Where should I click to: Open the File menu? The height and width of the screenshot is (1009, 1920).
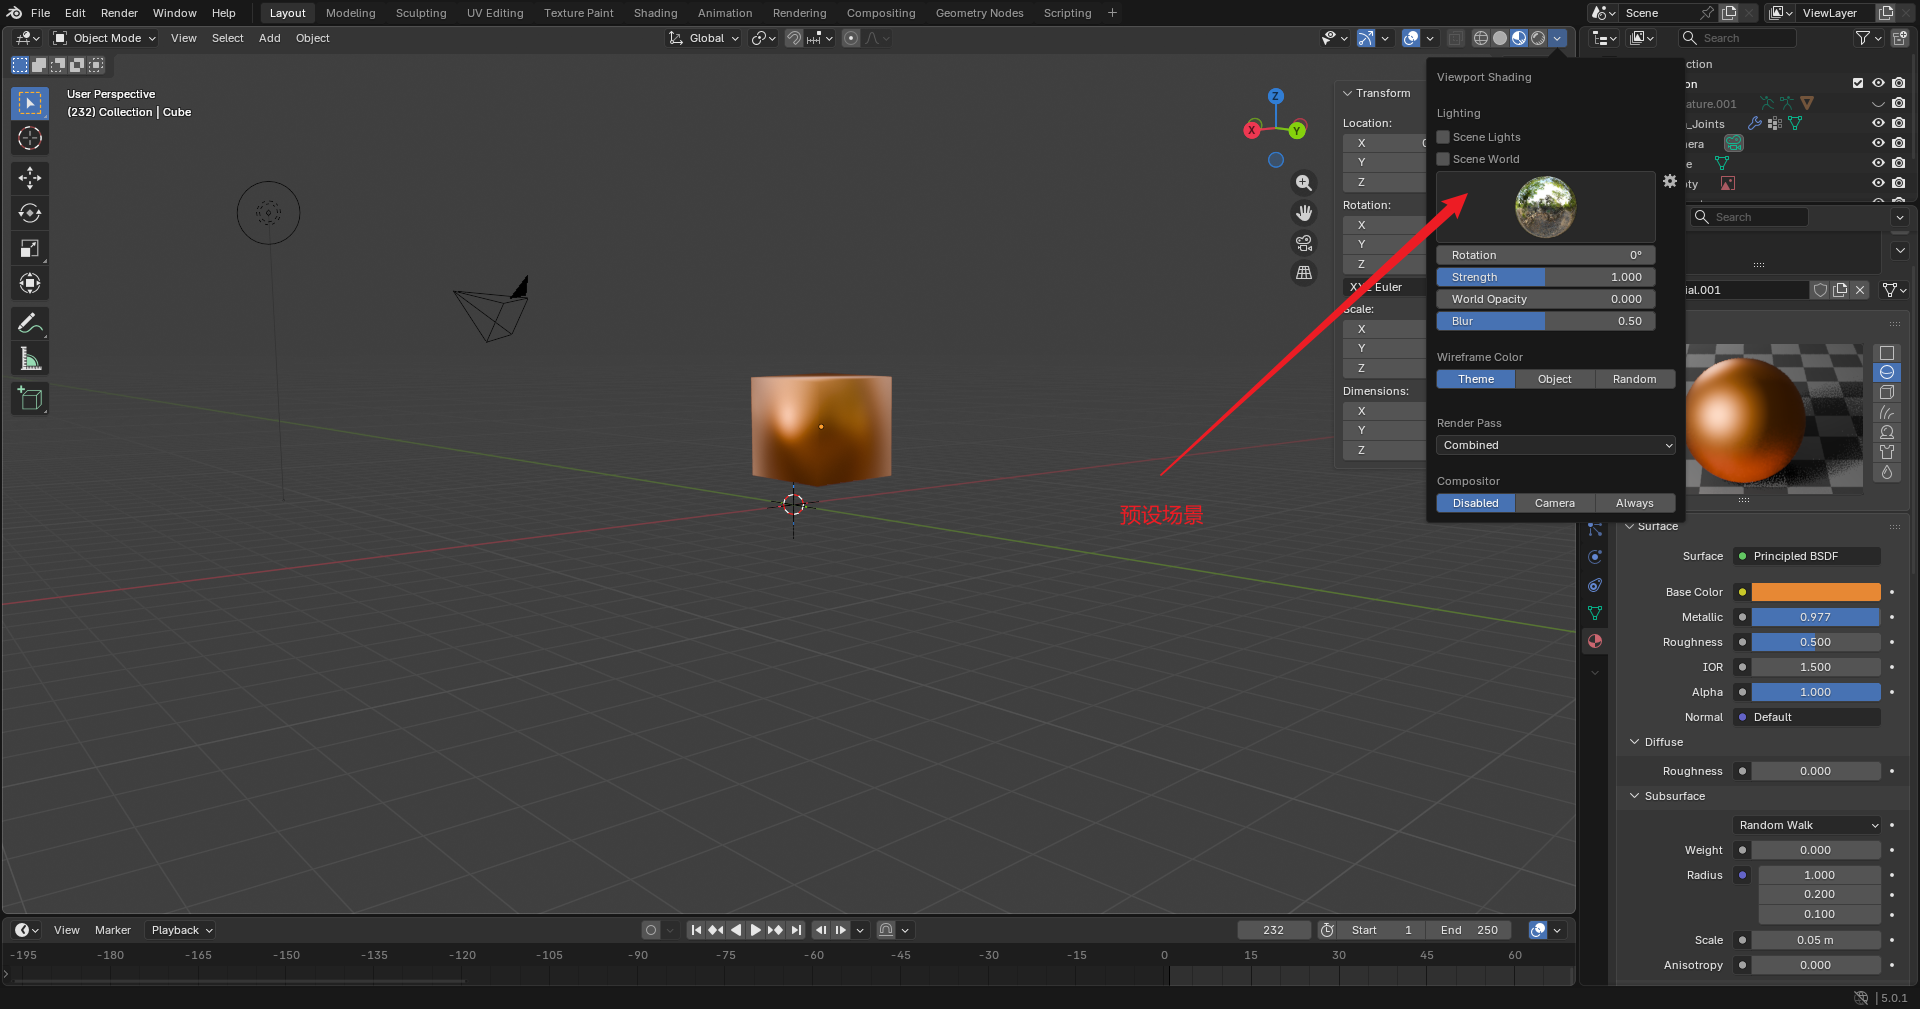click(40, 13)
